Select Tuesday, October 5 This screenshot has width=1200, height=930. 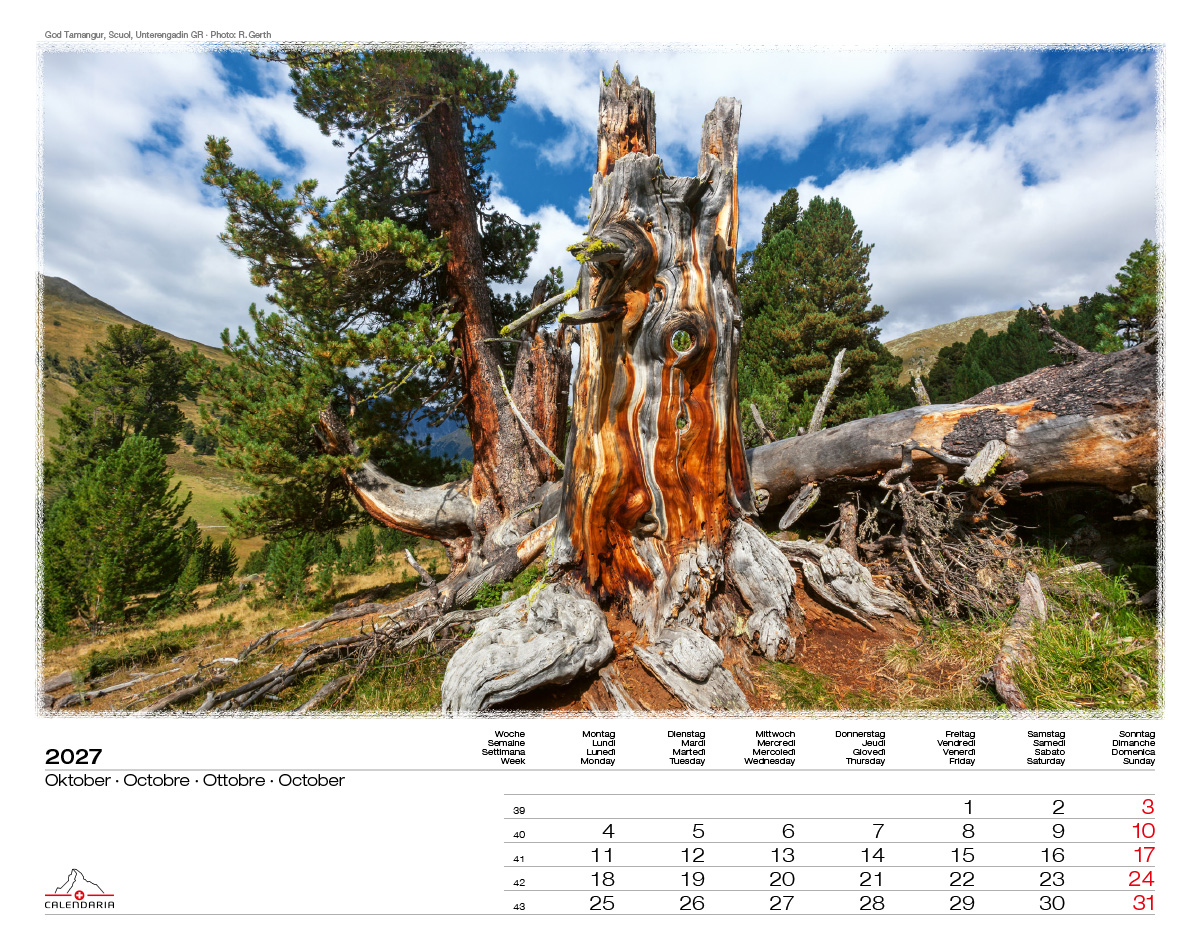tap(698, 831)
